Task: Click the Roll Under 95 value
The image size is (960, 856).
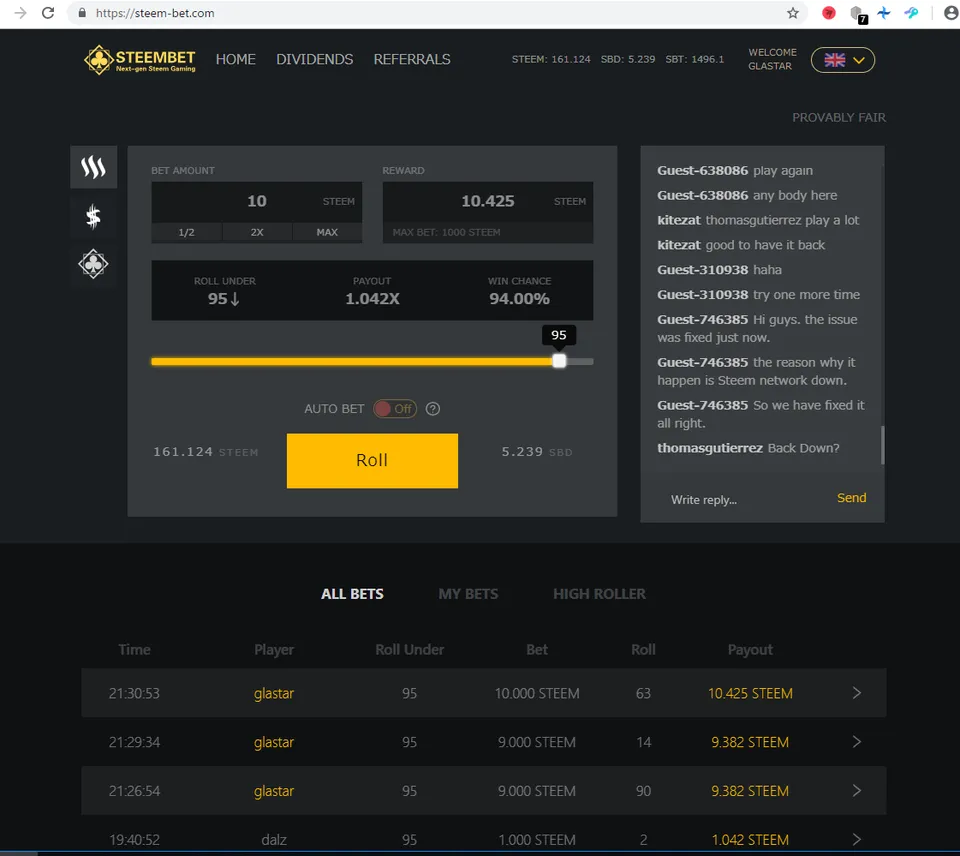Action: (x=224, y=299)
